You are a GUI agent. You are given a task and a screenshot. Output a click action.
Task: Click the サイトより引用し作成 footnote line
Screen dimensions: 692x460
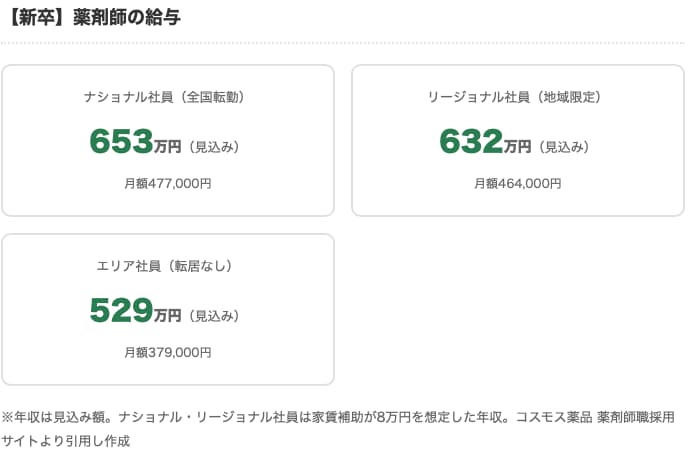point(66,439)
